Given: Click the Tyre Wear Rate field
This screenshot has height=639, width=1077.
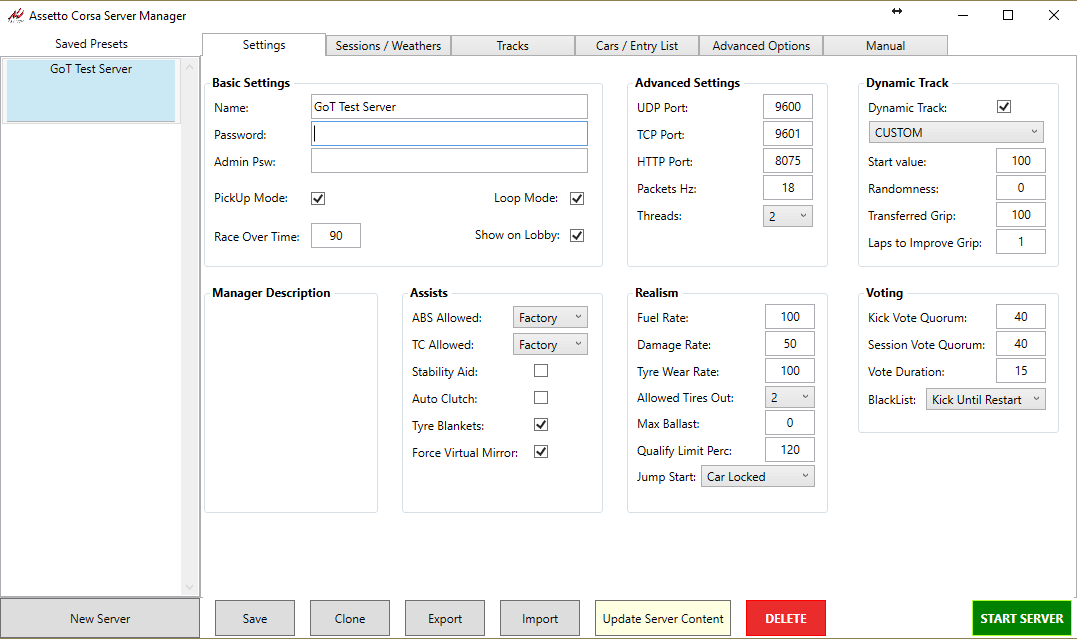Looking at the screenshot, I should pos(790,370).
